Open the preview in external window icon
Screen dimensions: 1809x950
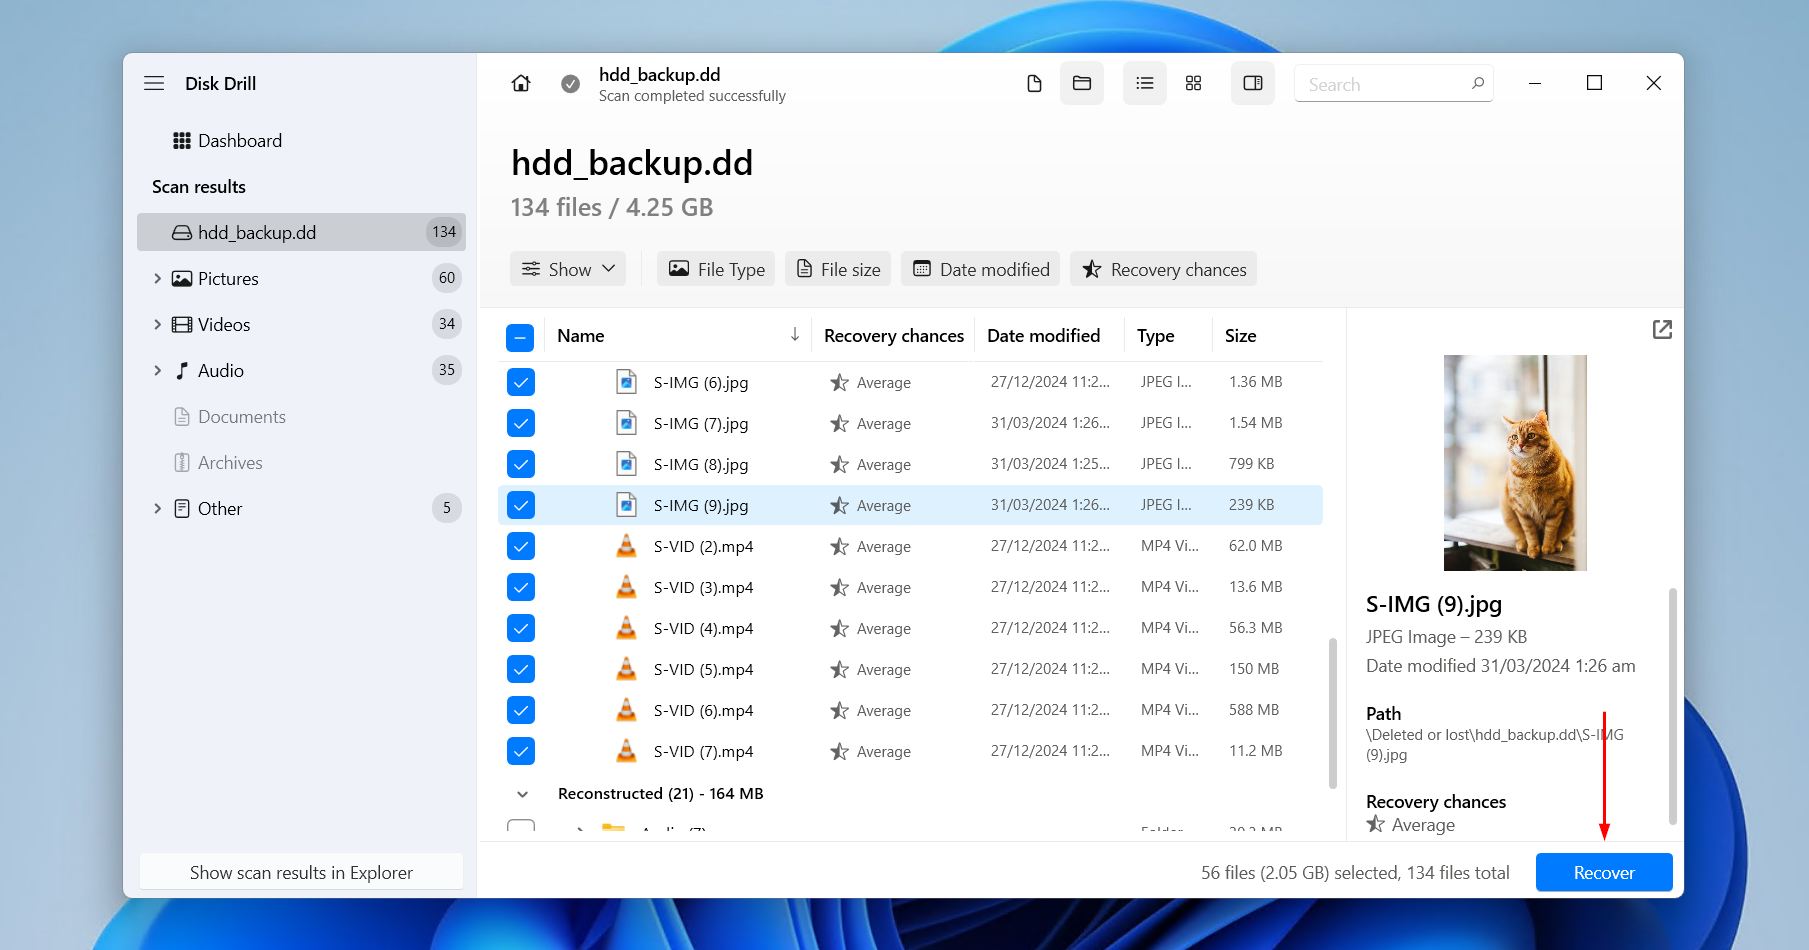1661,329
